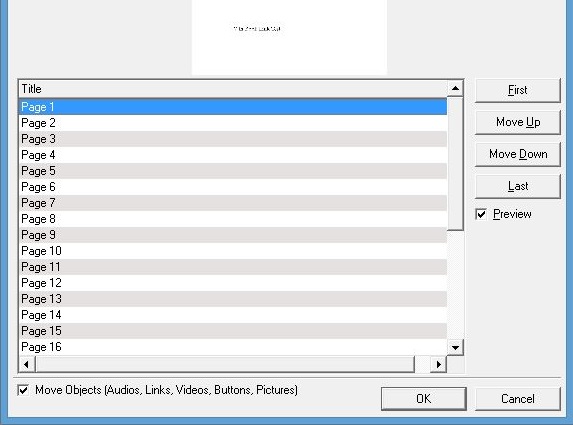
Task: Select Page 10 in the list
Action: click(x=233, y=251)
